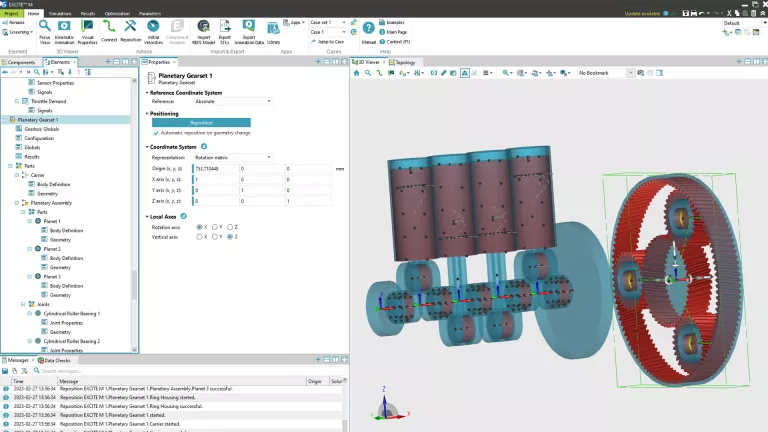Select Gearbox Globals tree item

tap(42, 129)
